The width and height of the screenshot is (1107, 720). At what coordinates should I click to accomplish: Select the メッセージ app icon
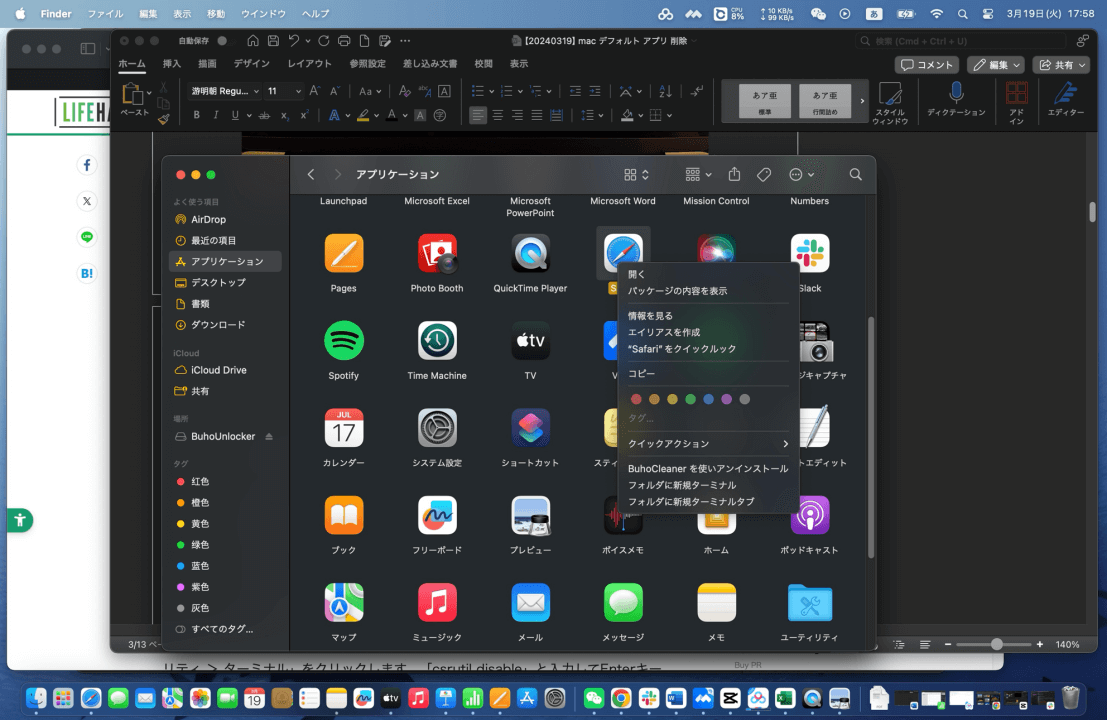tap(623, 602)
